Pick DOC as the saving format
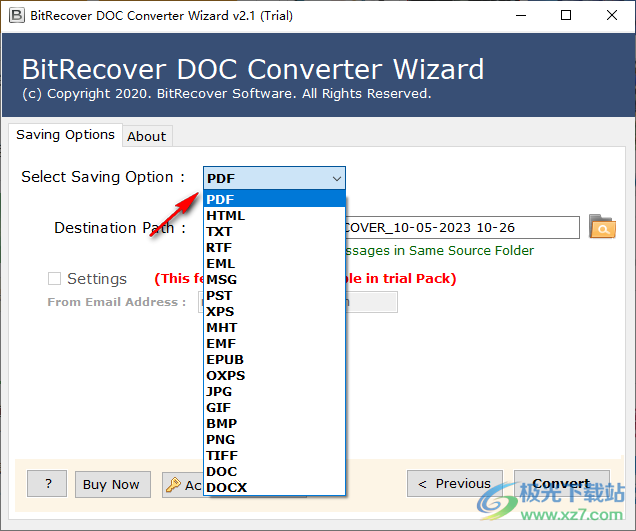This screenshot has height=531, width=636. (x=275, y=472)
